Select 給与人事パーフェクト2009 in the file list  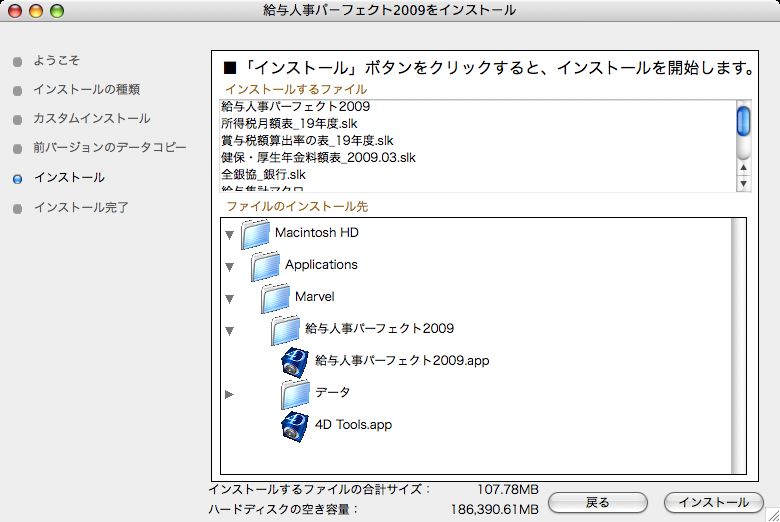click(x=295, y=106)
